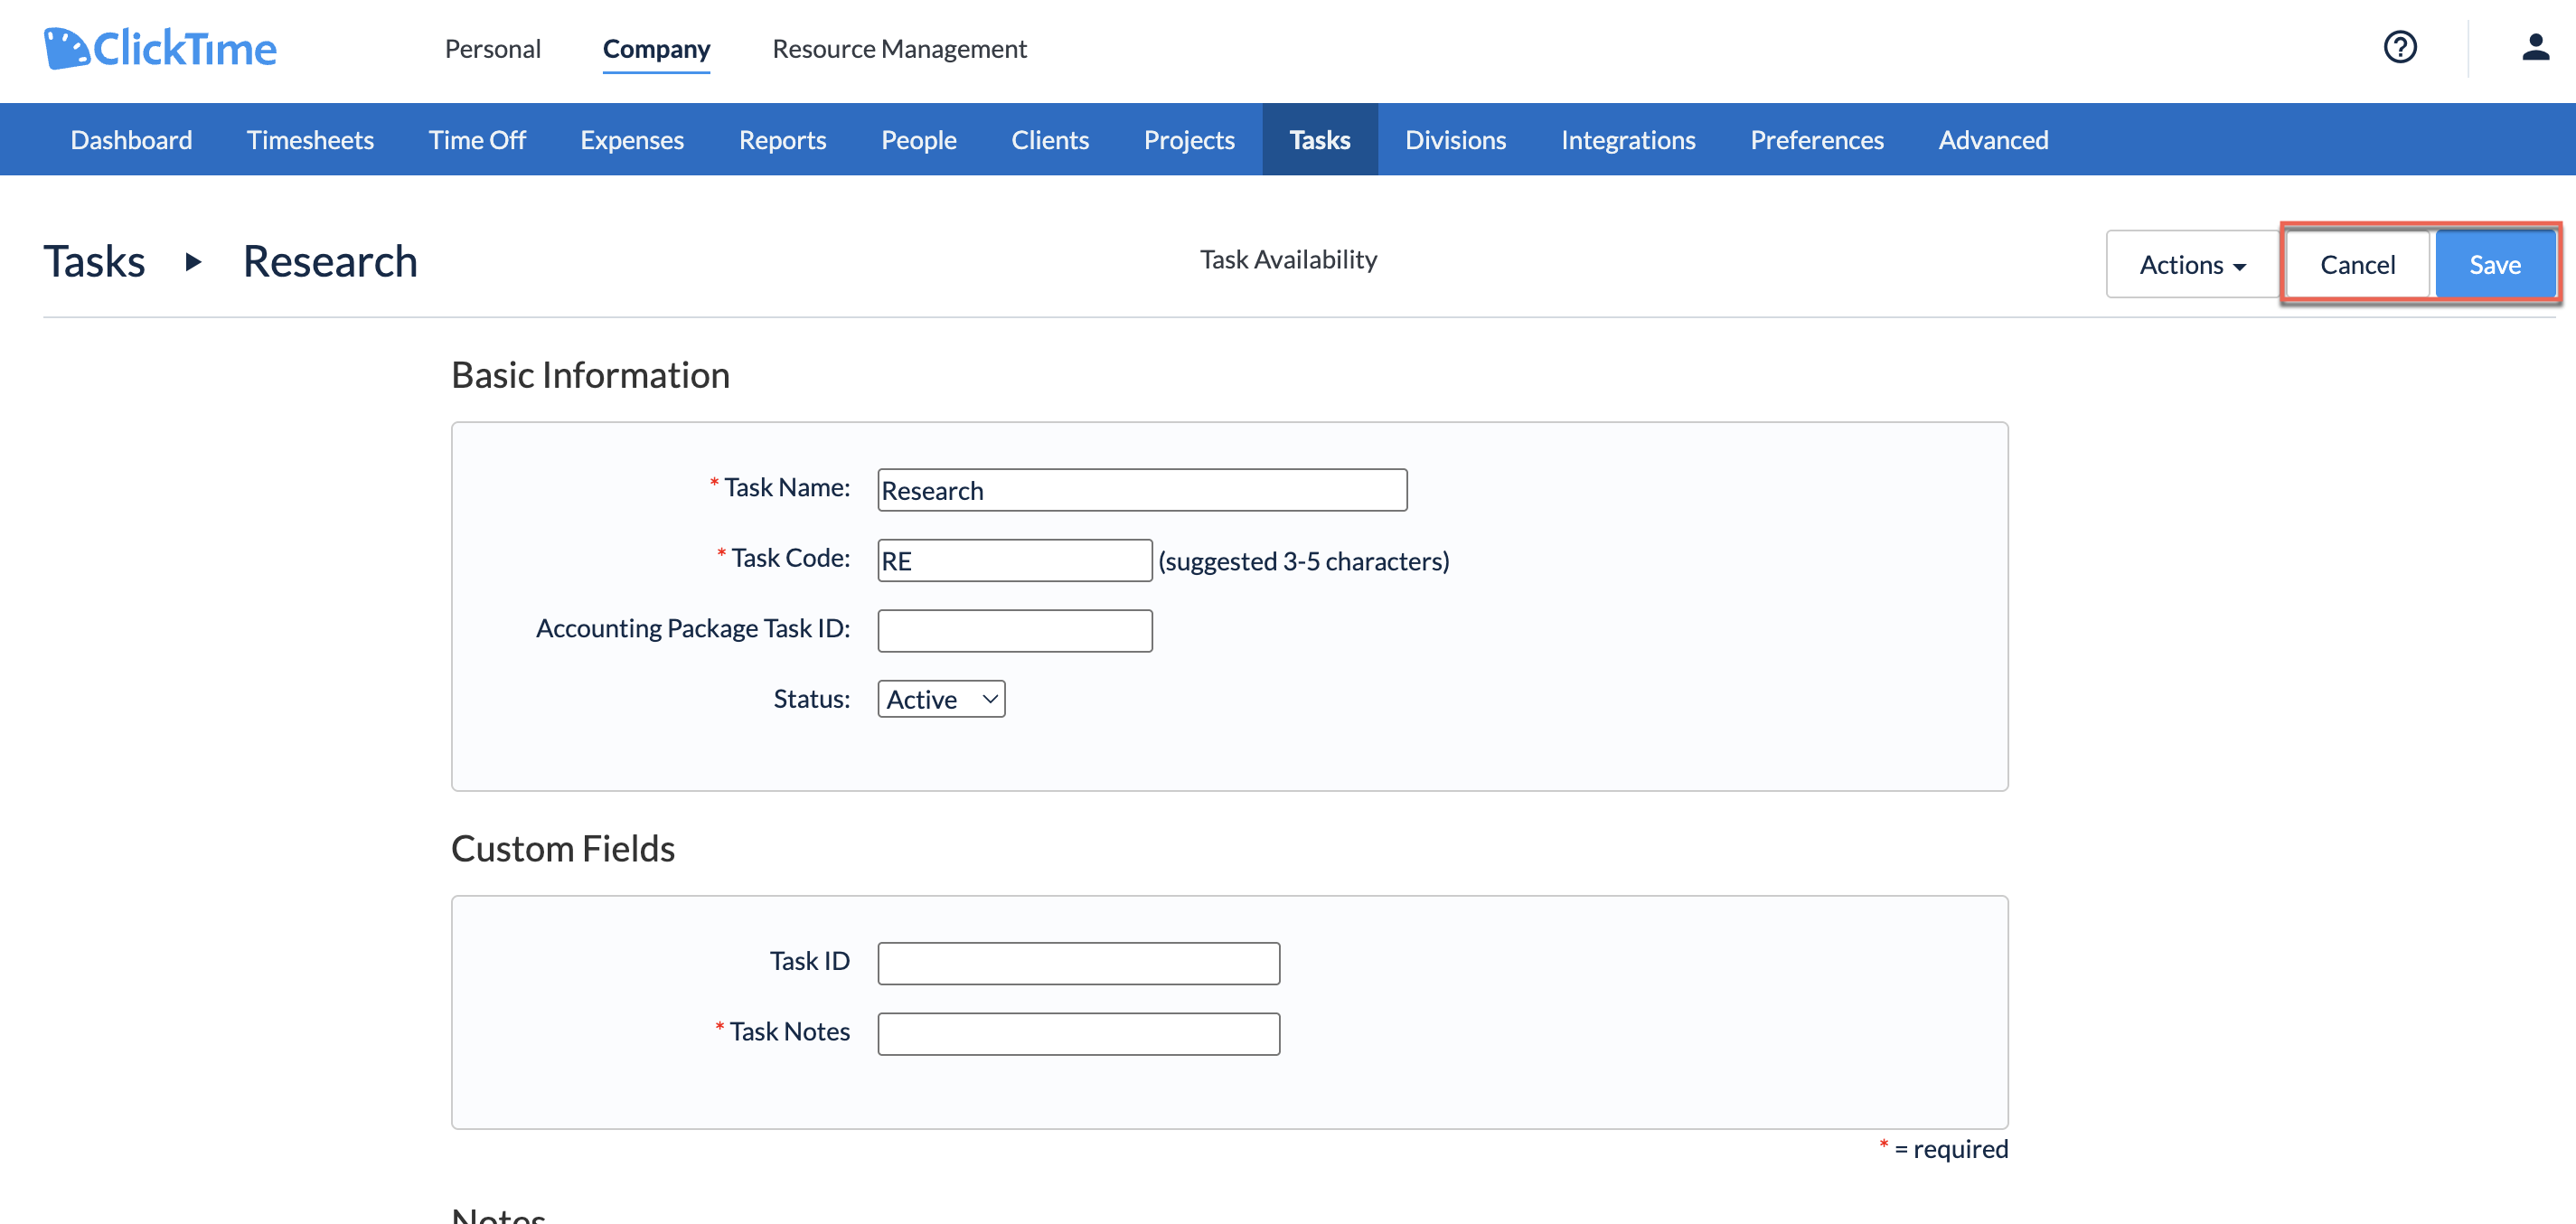Screen dimensions: 2576x1224
Task: Click the Tasks breadcrumb link
Action: point(94,262)
